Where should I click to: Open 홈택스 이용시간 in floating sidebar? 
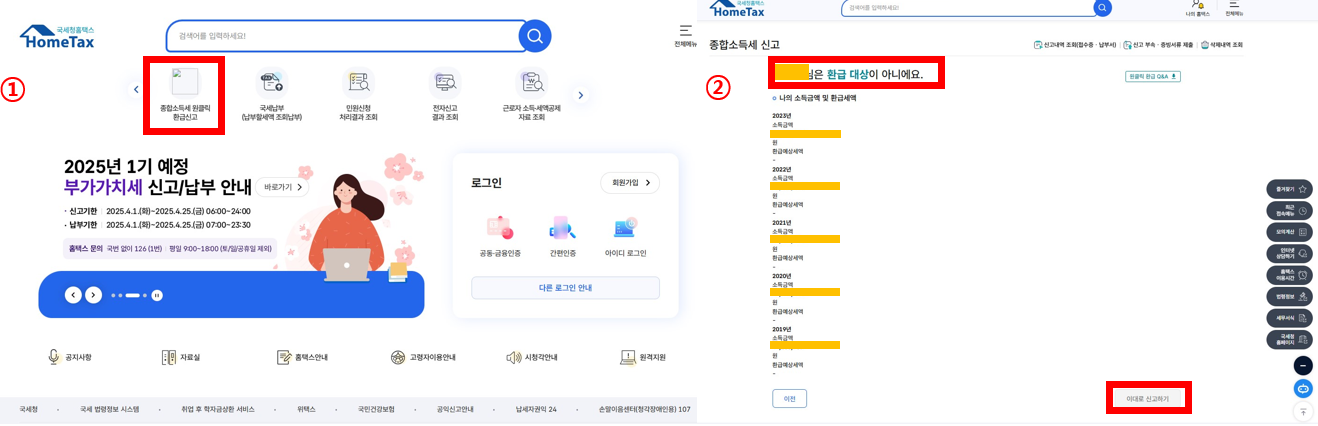click(1289, 275)
